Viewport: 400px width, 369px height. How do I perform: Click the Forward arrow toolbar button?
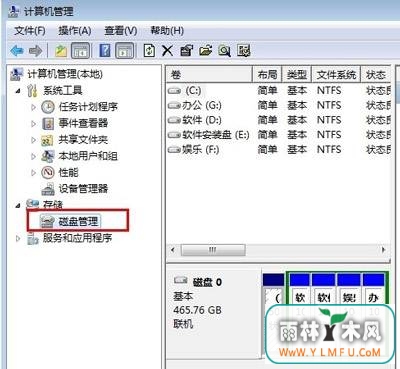point(35,51)
